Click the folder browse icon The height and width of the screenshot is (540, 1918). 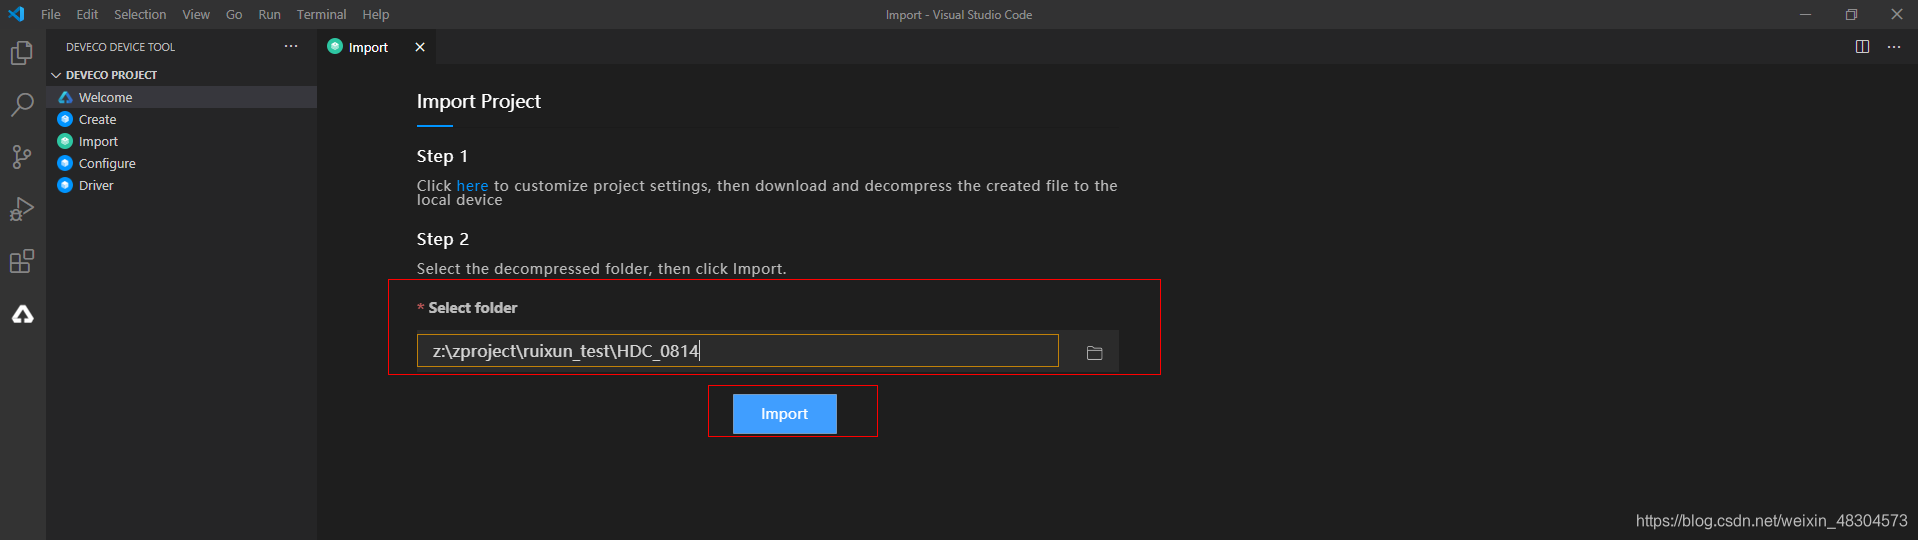[x=1094, y=352]
